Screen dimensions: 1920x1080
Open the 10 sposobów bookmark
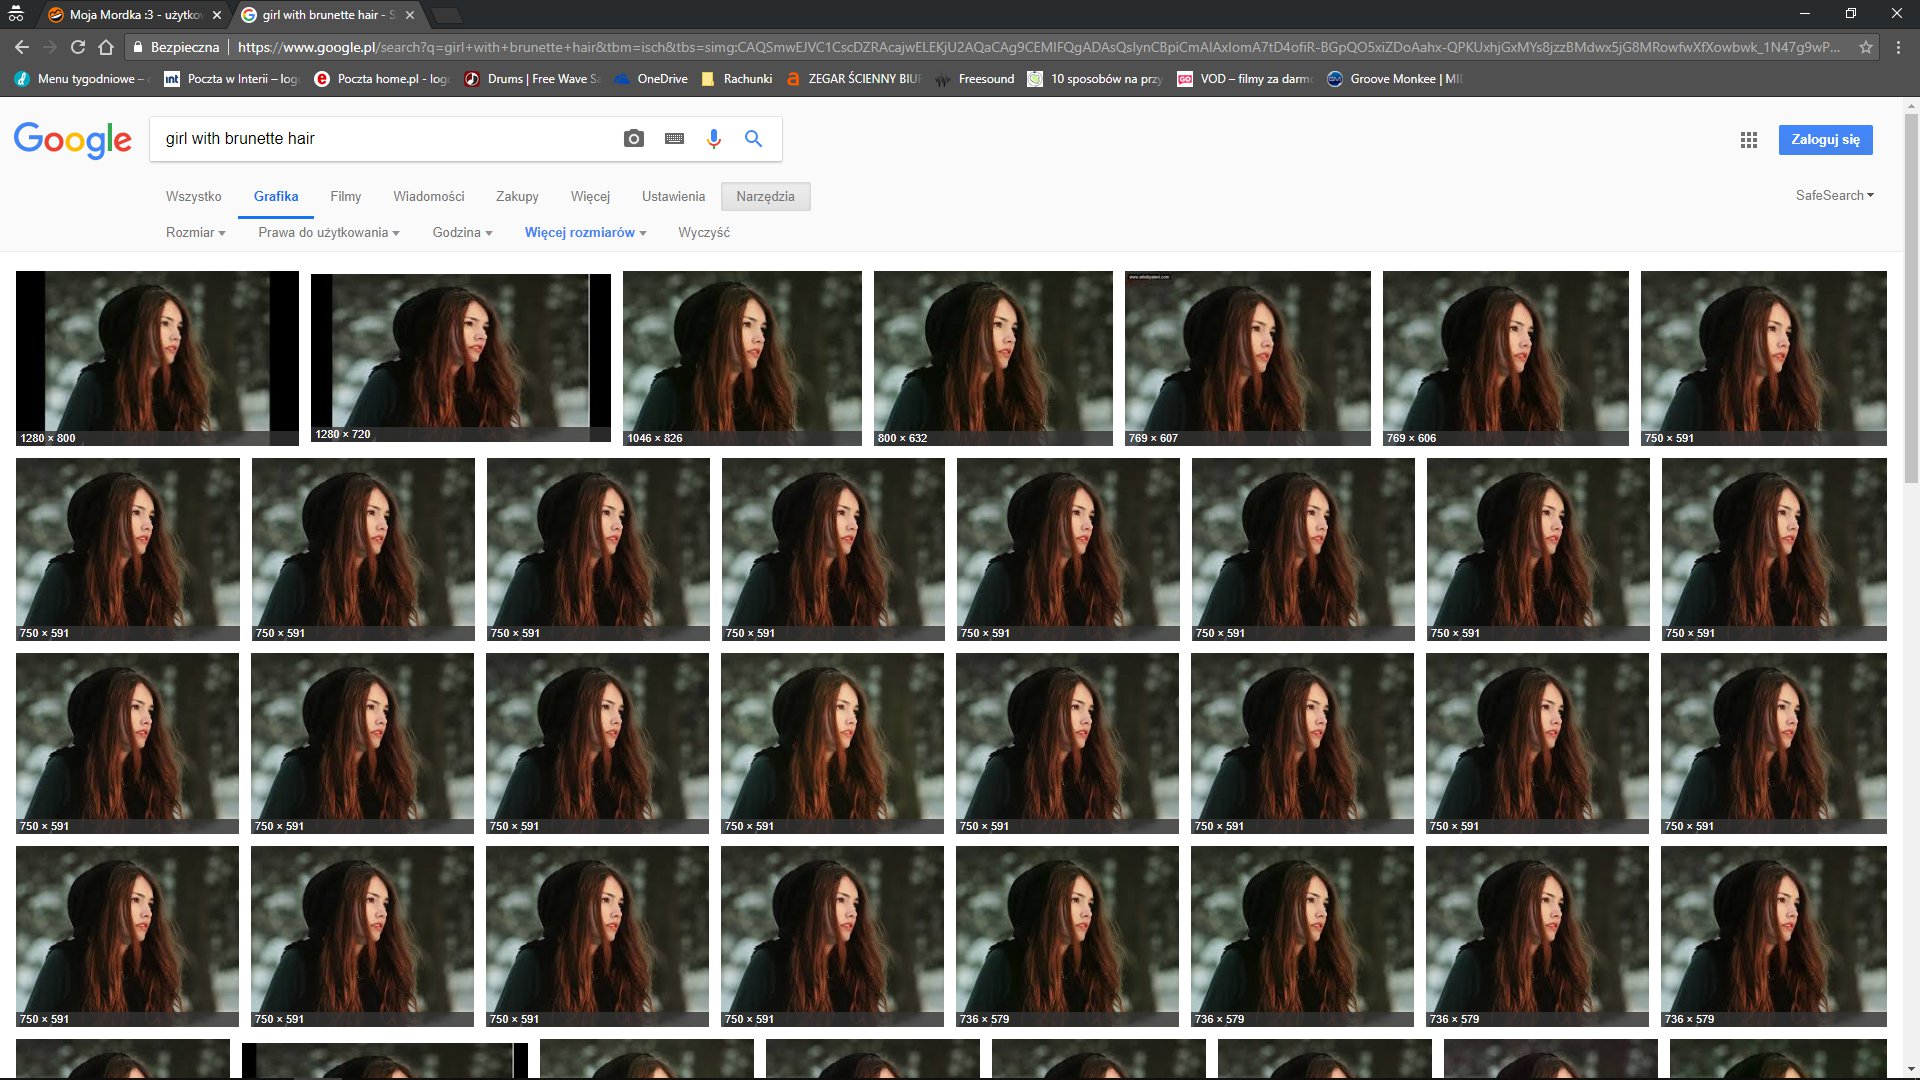pos(1095,79)
